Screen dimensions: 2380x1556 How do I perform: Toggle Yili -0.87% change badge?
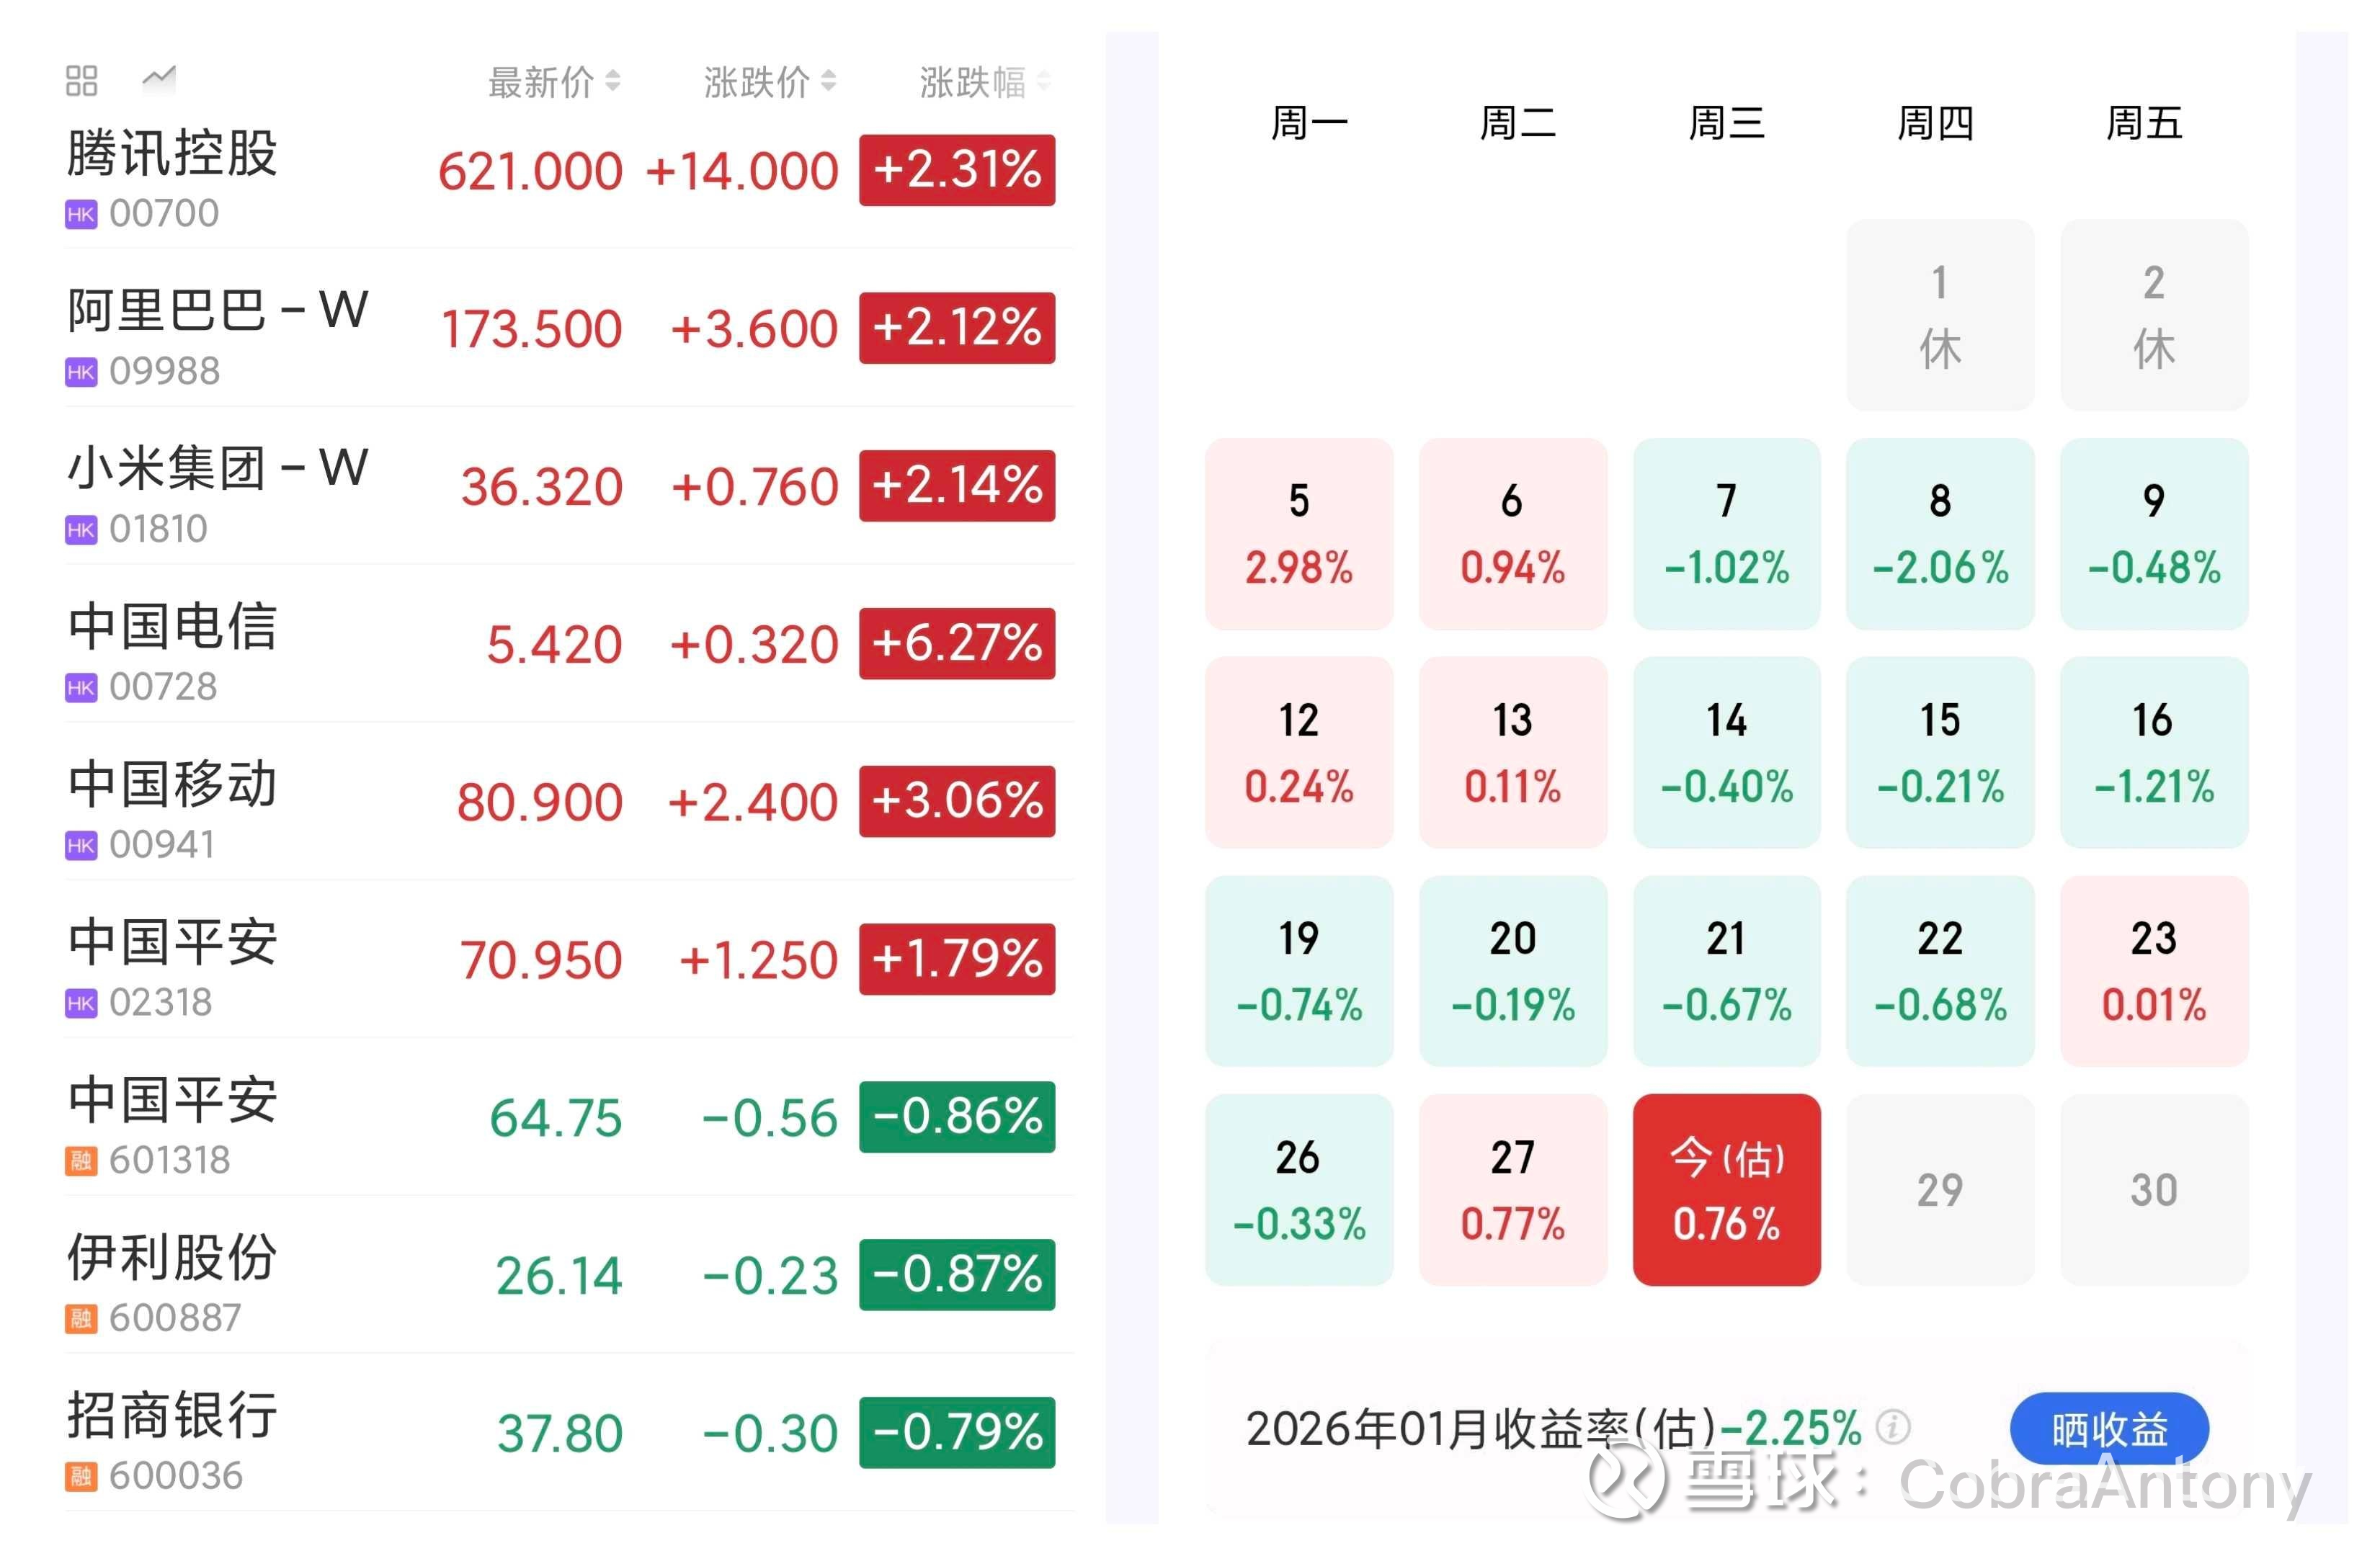point(956,1274)
